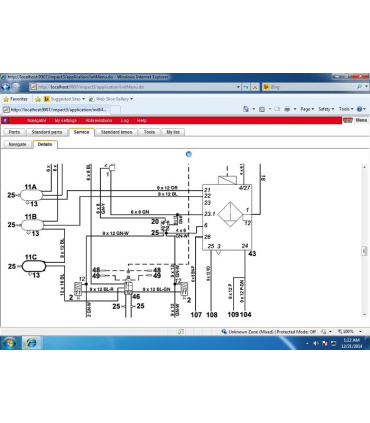Click the Menu button at right
The width and height of the screenshot is (370, 423).
click(361, 120)
